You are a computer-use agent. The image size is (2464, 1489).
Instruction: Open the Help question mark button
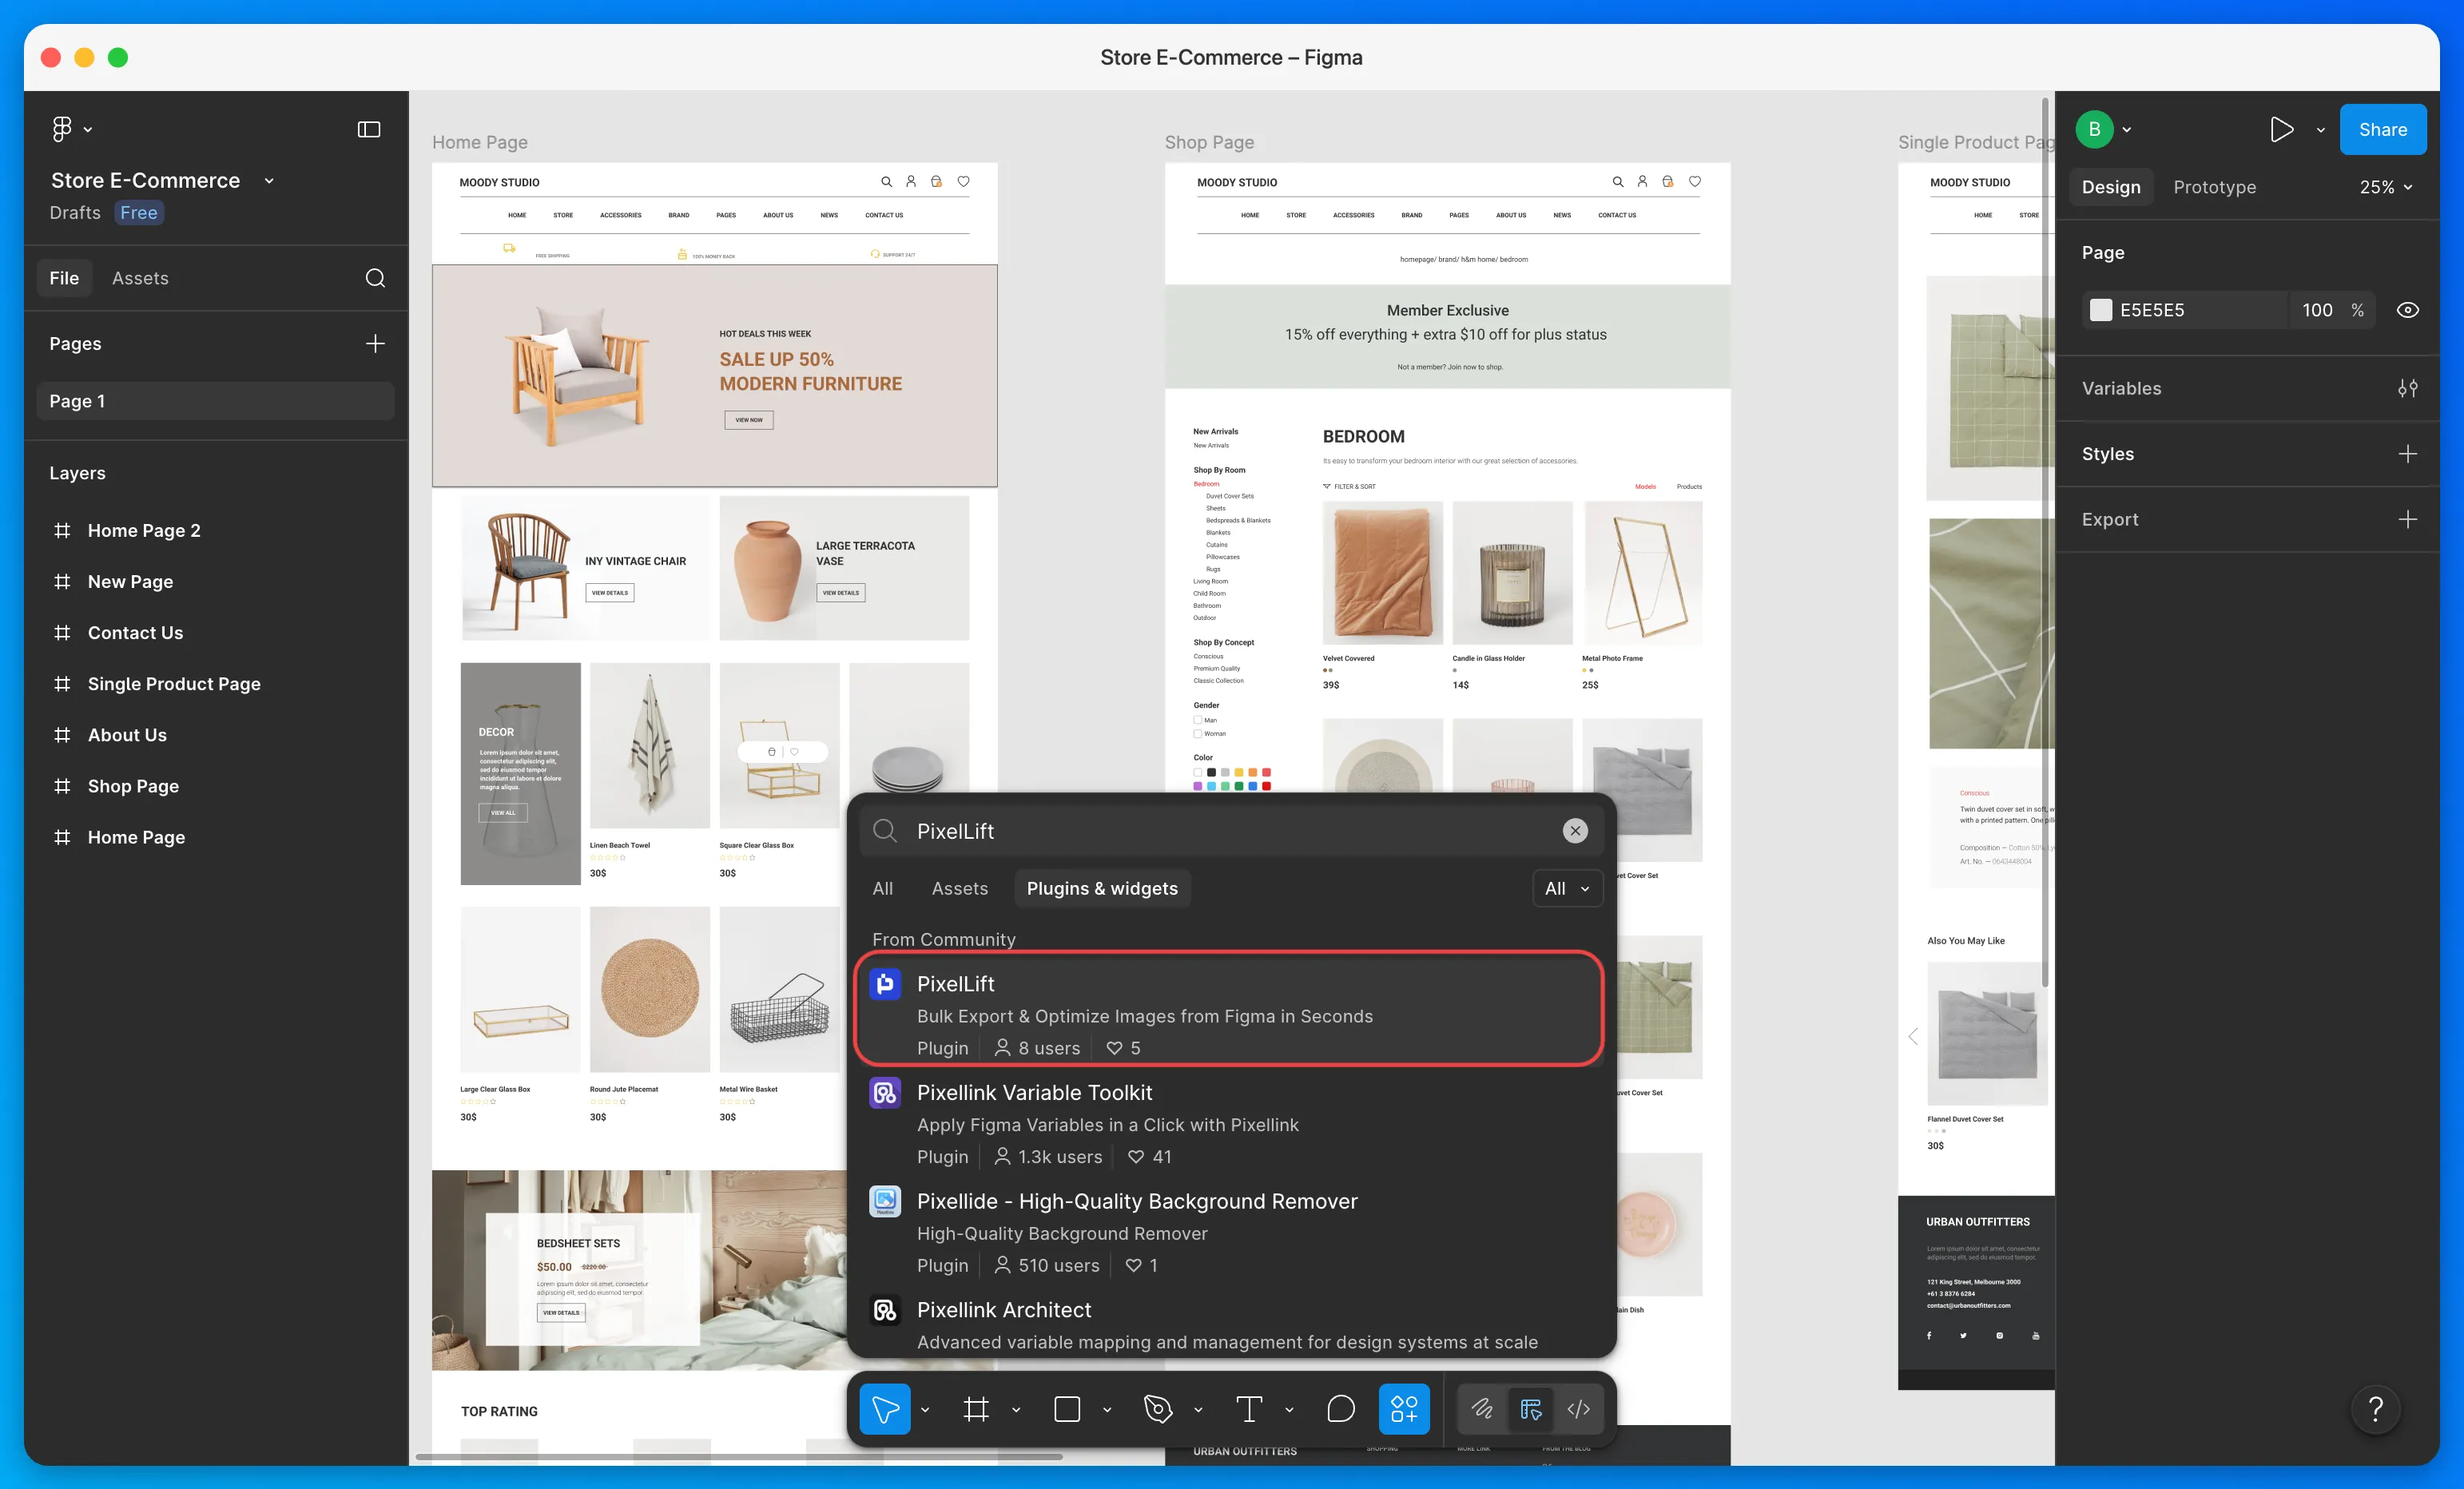coord(2376,1409)
